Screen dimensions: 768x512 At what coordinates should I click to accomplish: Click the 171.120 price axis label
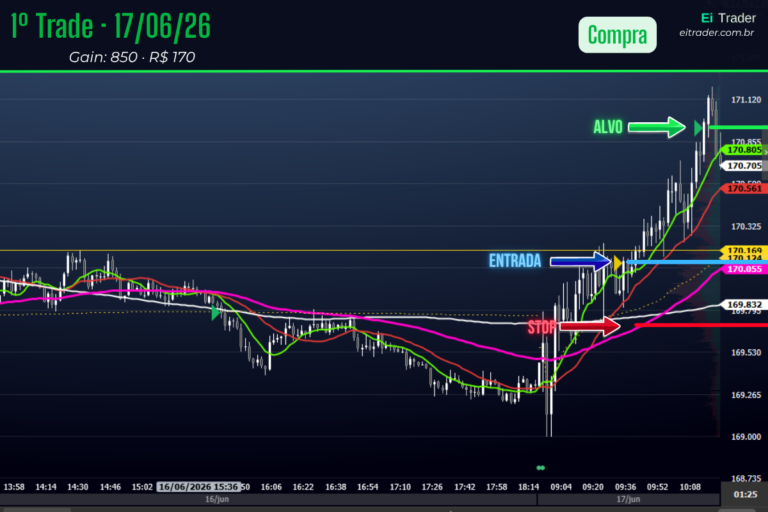(x=746, y=100)
